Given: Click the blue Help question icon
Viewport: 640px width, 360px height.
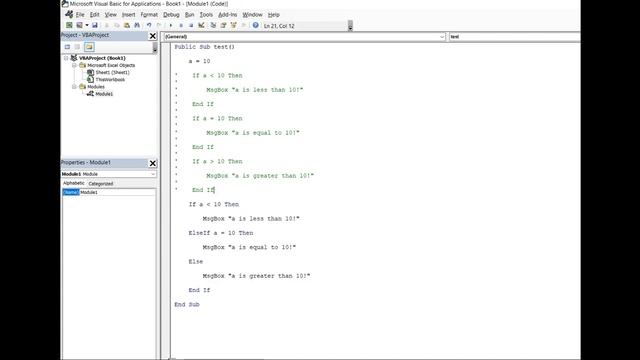Looking at the screenshot, I should (x=256, y=25).
